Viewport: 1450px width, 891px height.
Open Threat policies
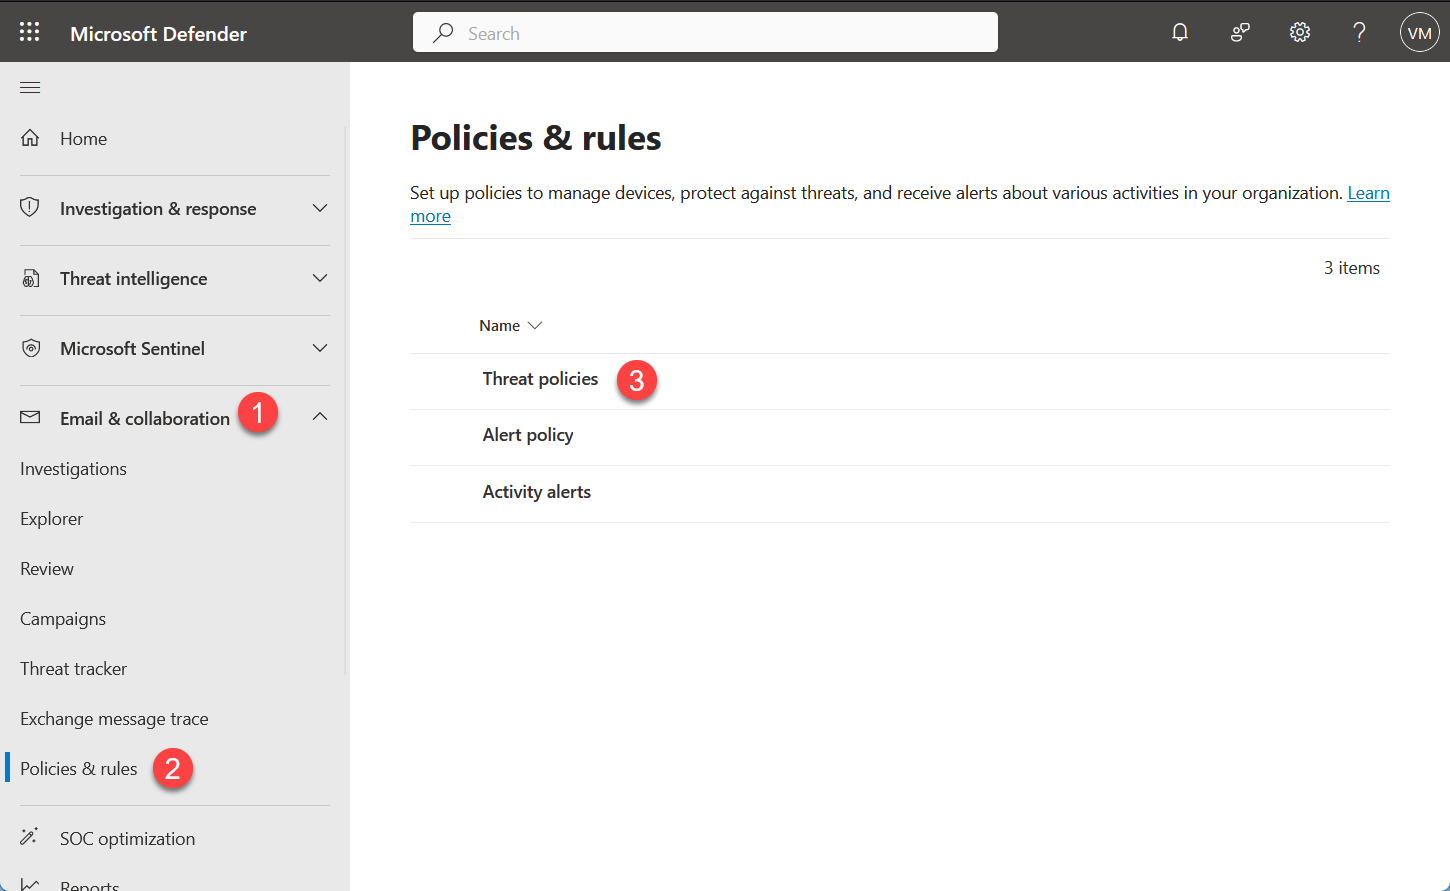tap(540, 379)
